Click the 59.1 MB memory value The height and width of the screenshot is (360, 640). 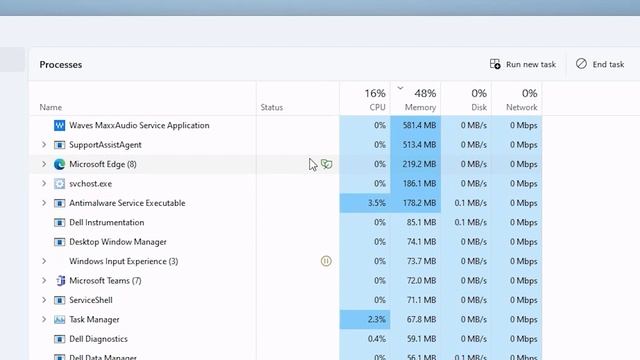[x=421, y=339]
